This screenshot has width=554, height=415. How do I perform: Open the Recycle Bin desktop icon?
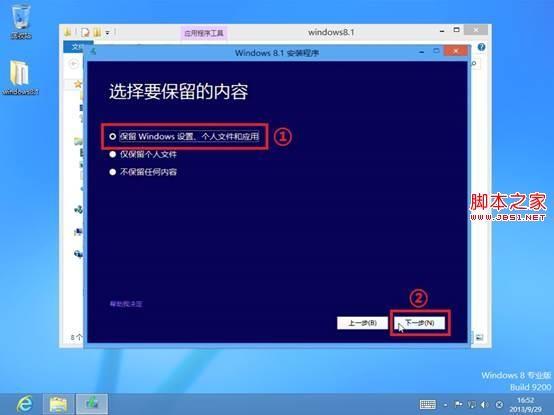[x=21, y=22]
